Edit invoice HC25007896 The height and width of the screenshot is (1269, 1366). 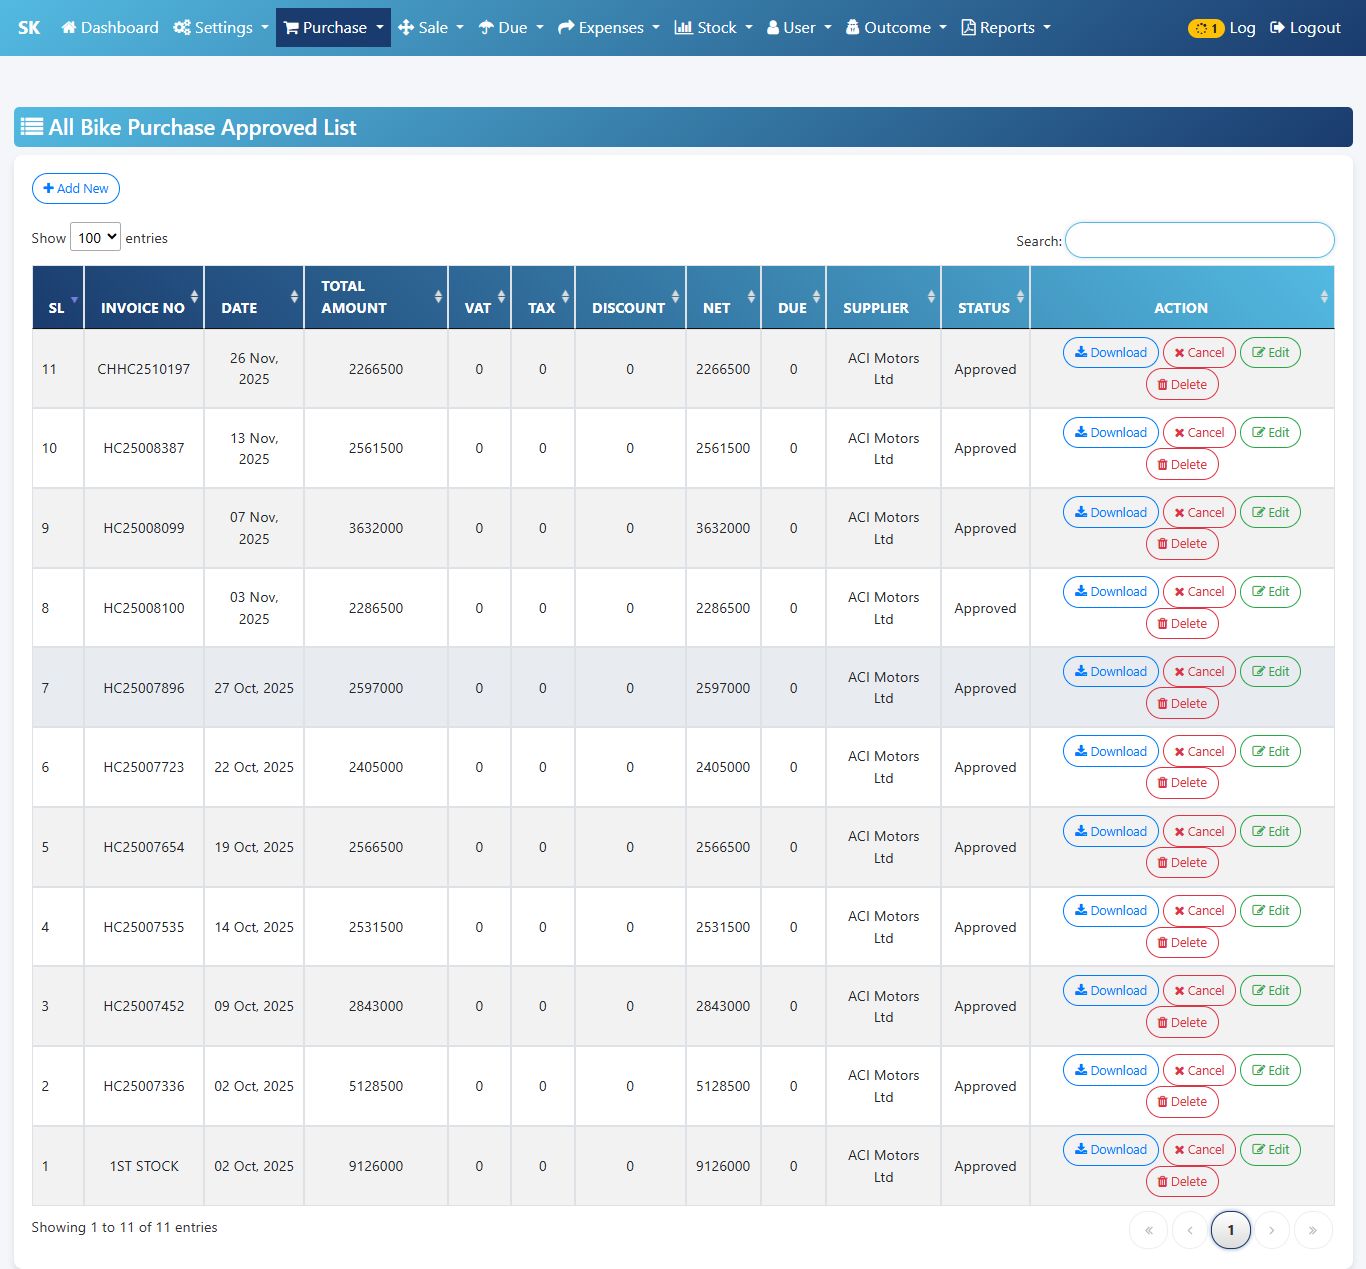pos(1270,672)
